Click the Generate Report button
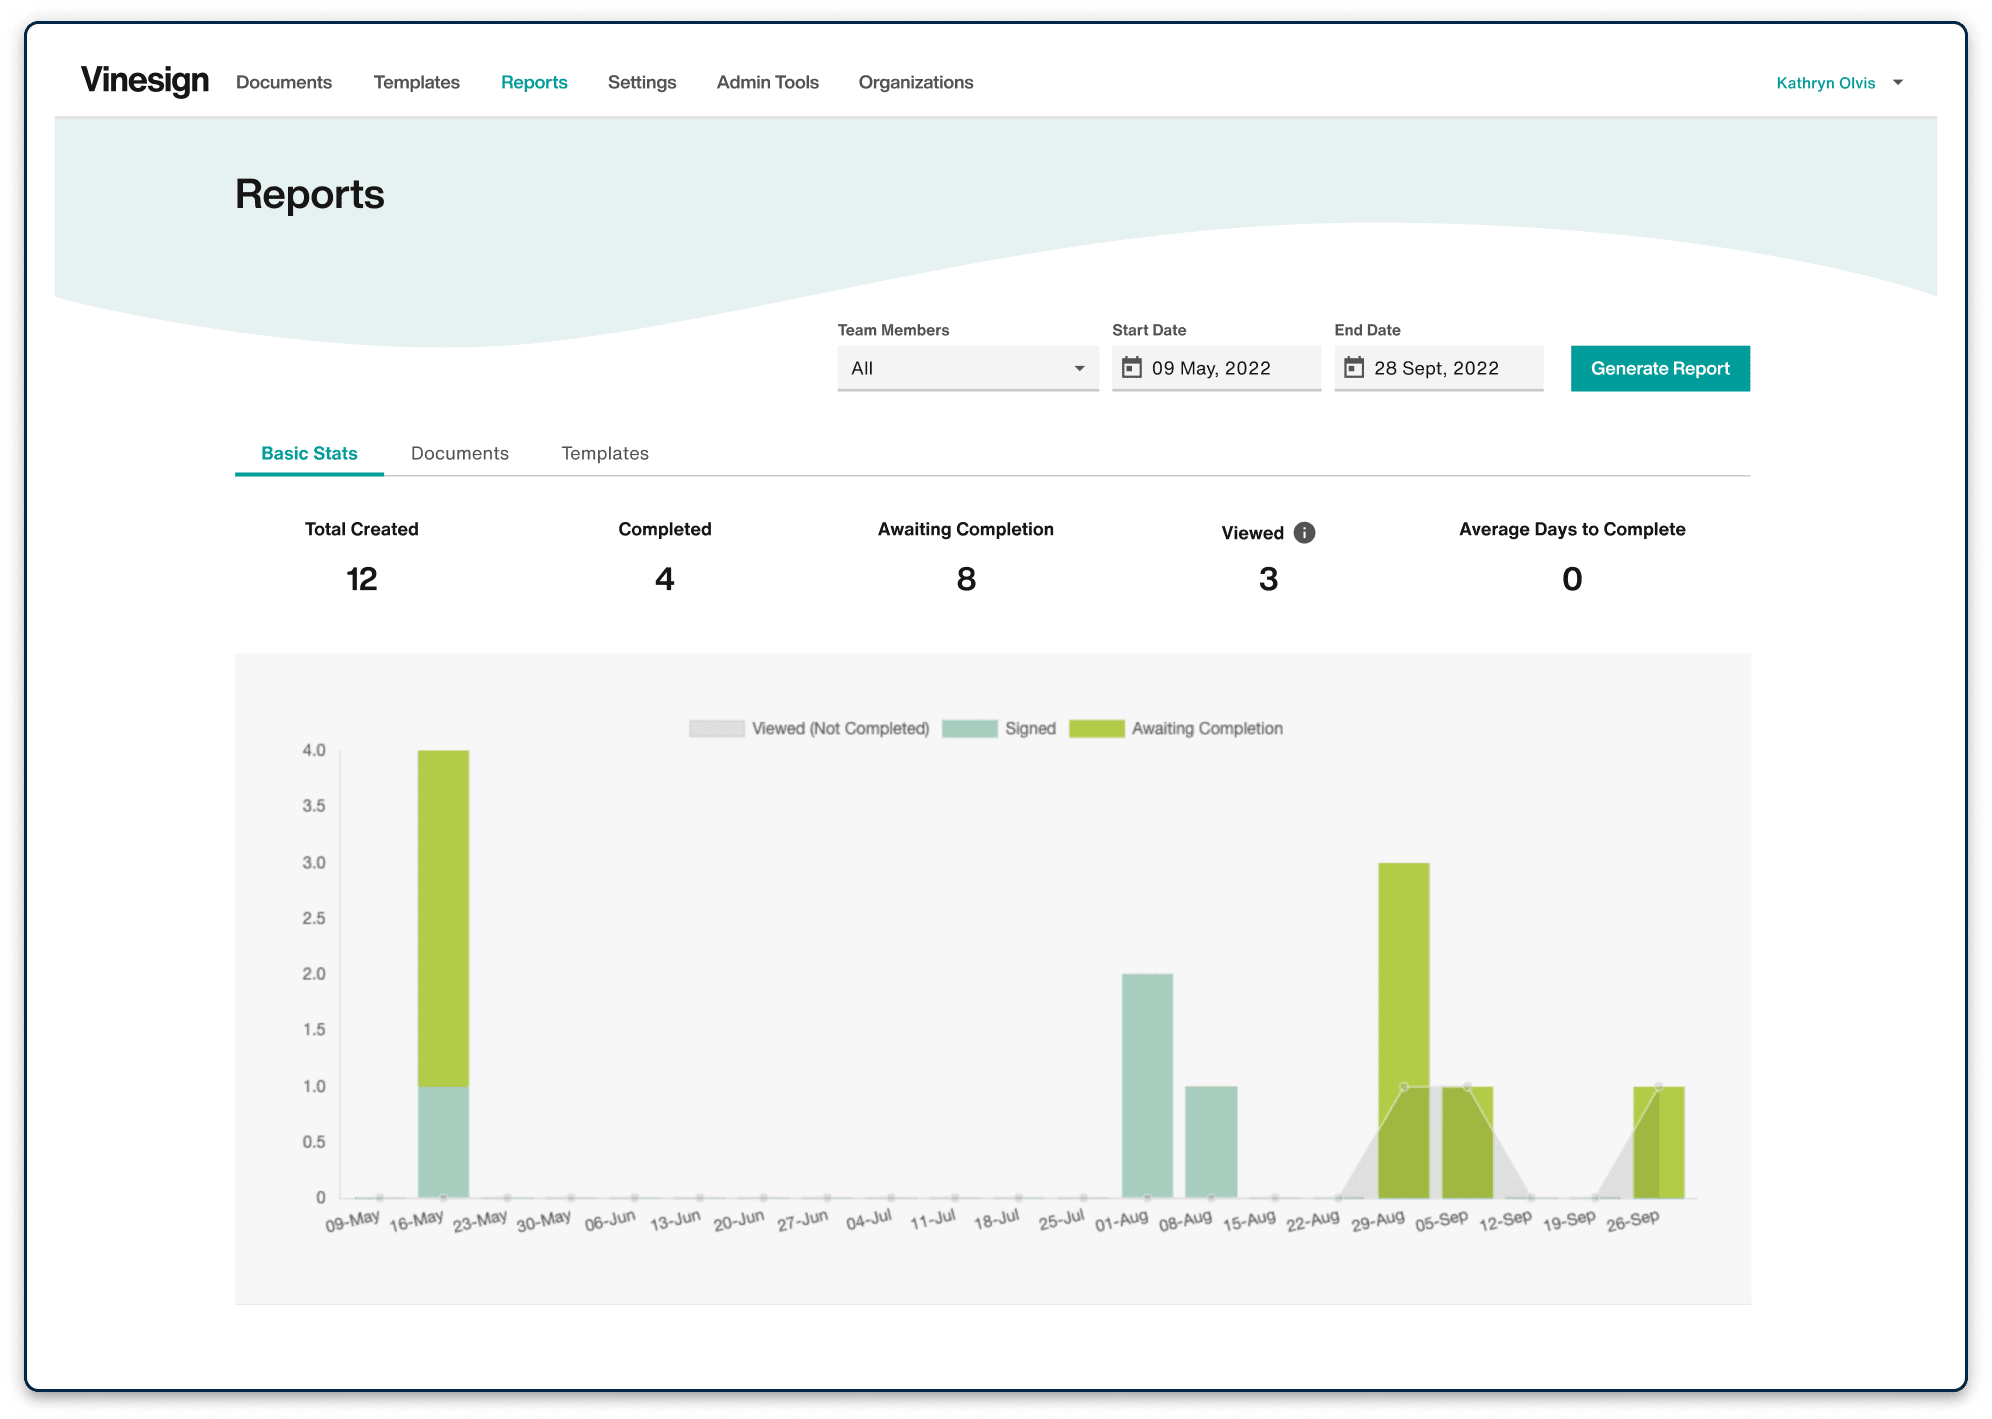Screen dimensions: 1992x1419 [1660, 368]
